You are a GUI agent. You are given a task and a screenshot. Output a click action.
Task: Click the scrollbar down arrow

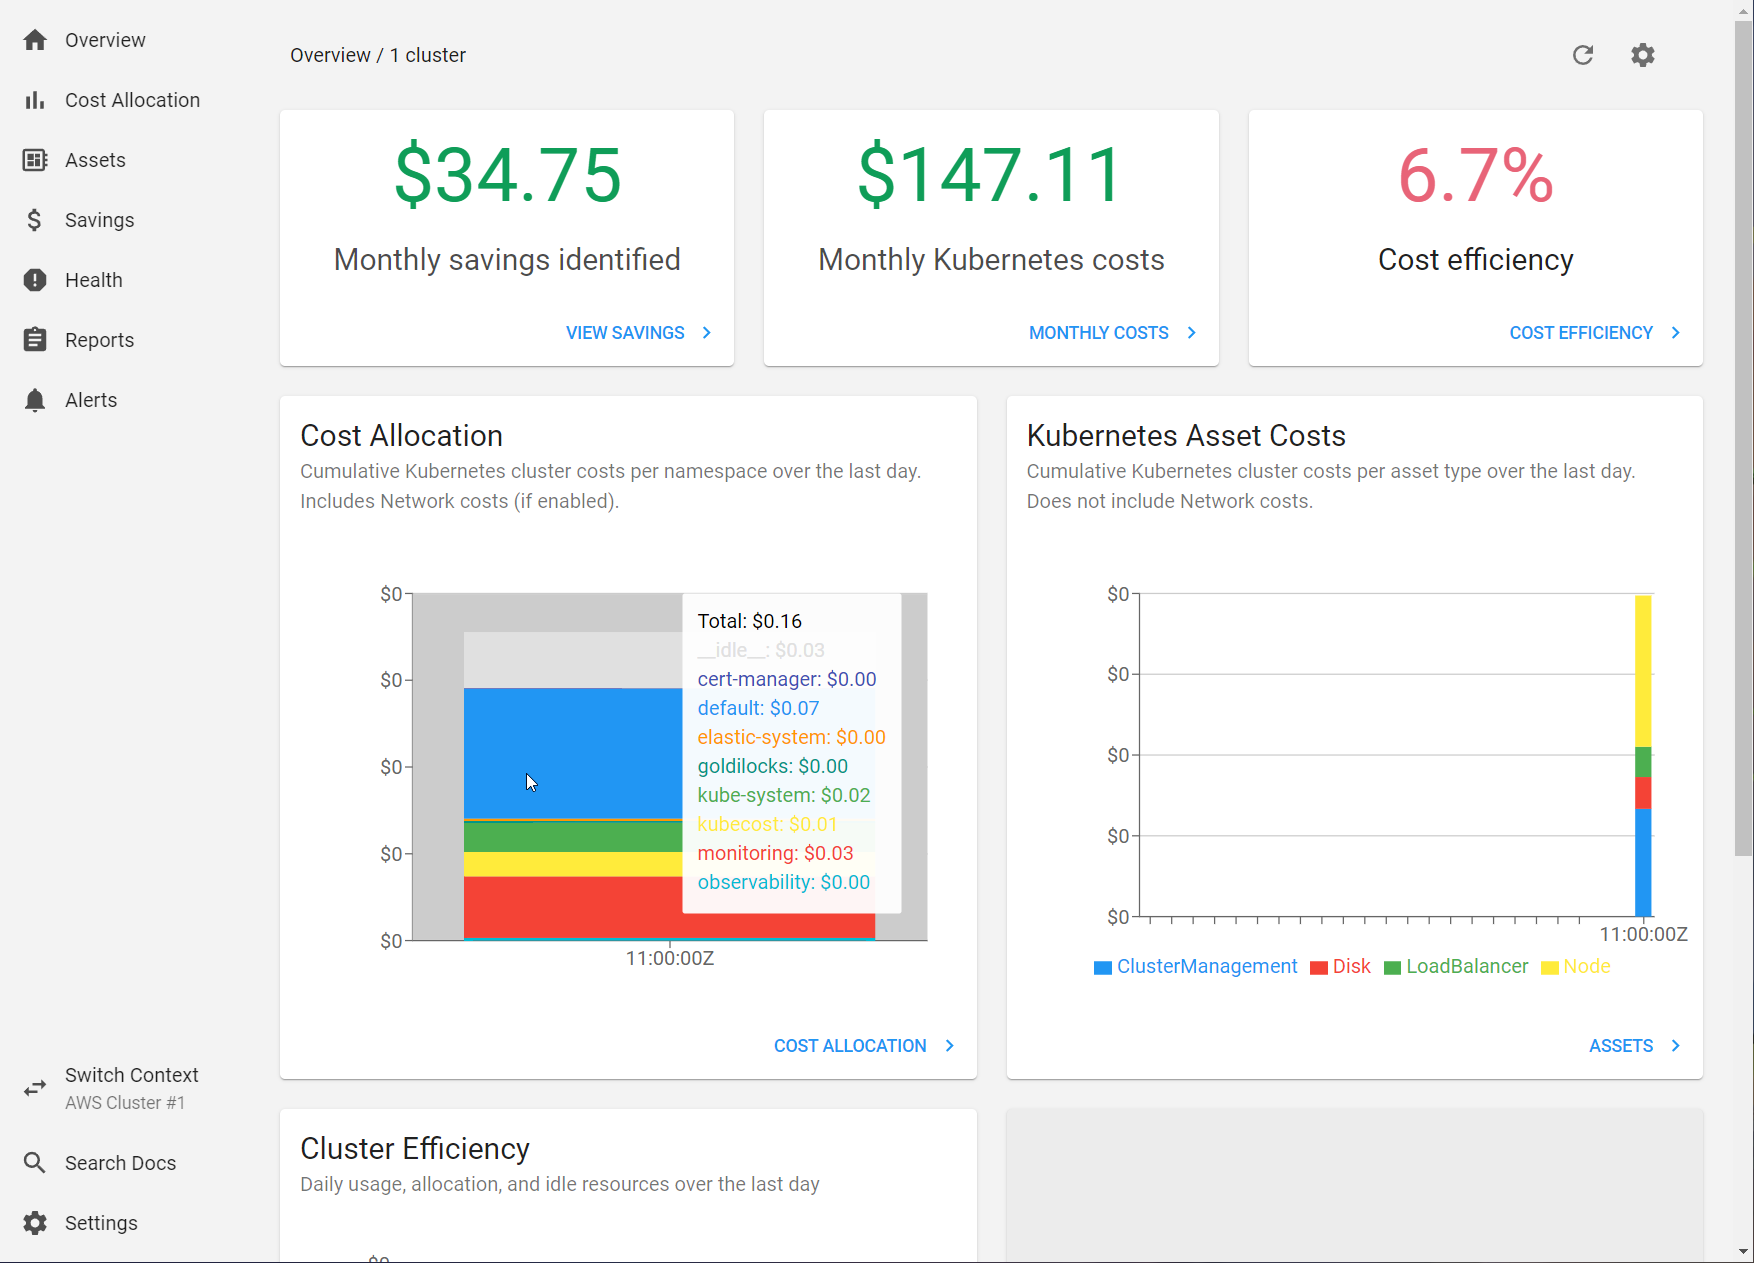(1744, 1252)
